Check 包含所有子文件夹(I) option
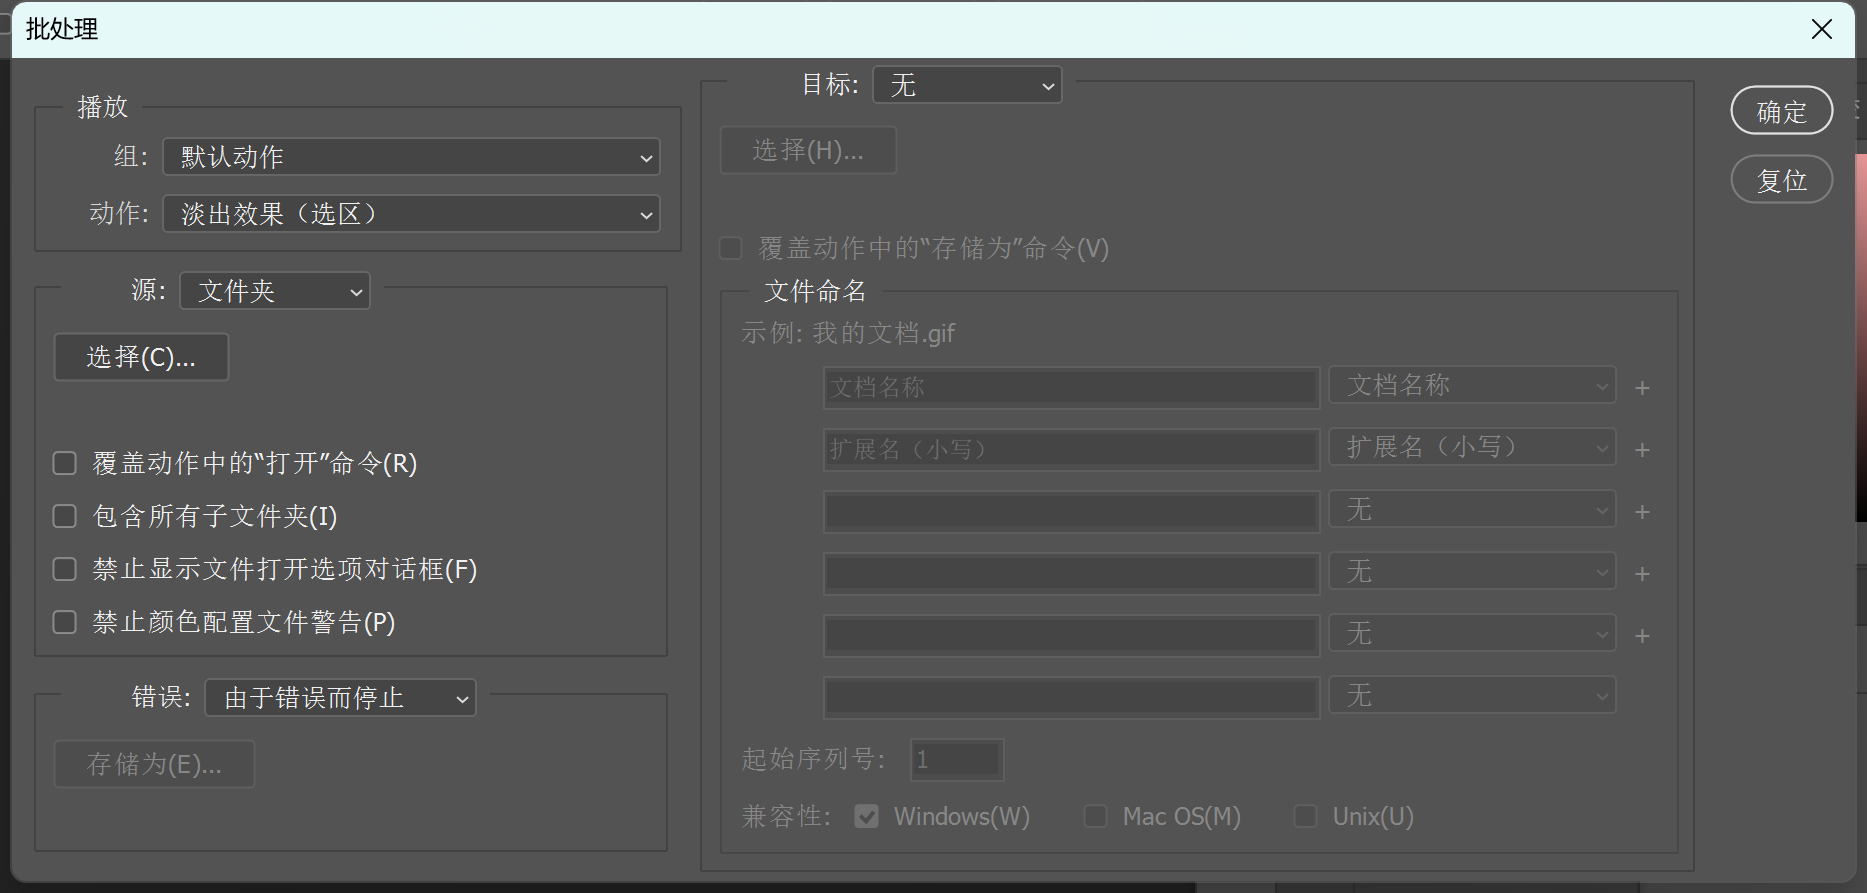The image size is (1867, 893). (x=65, y=516)
